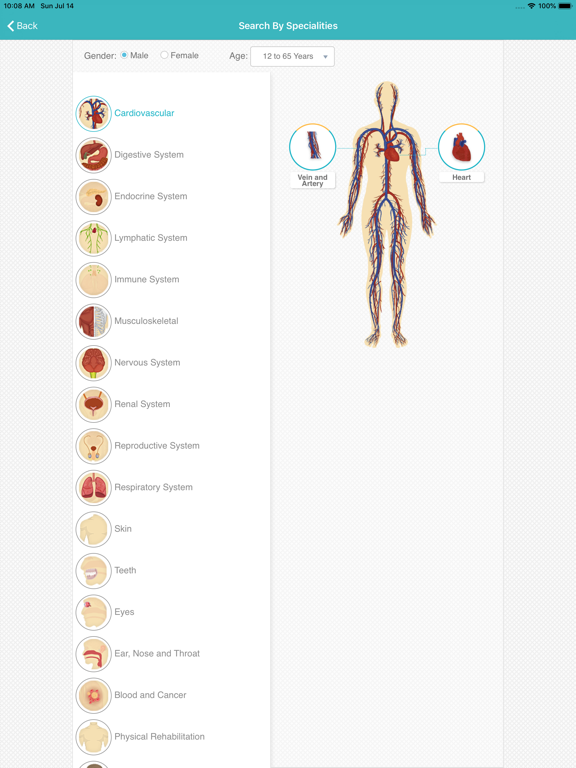Screen dimensions: 576x768
Task: Choose Immune System from the list
Action: 147,280
